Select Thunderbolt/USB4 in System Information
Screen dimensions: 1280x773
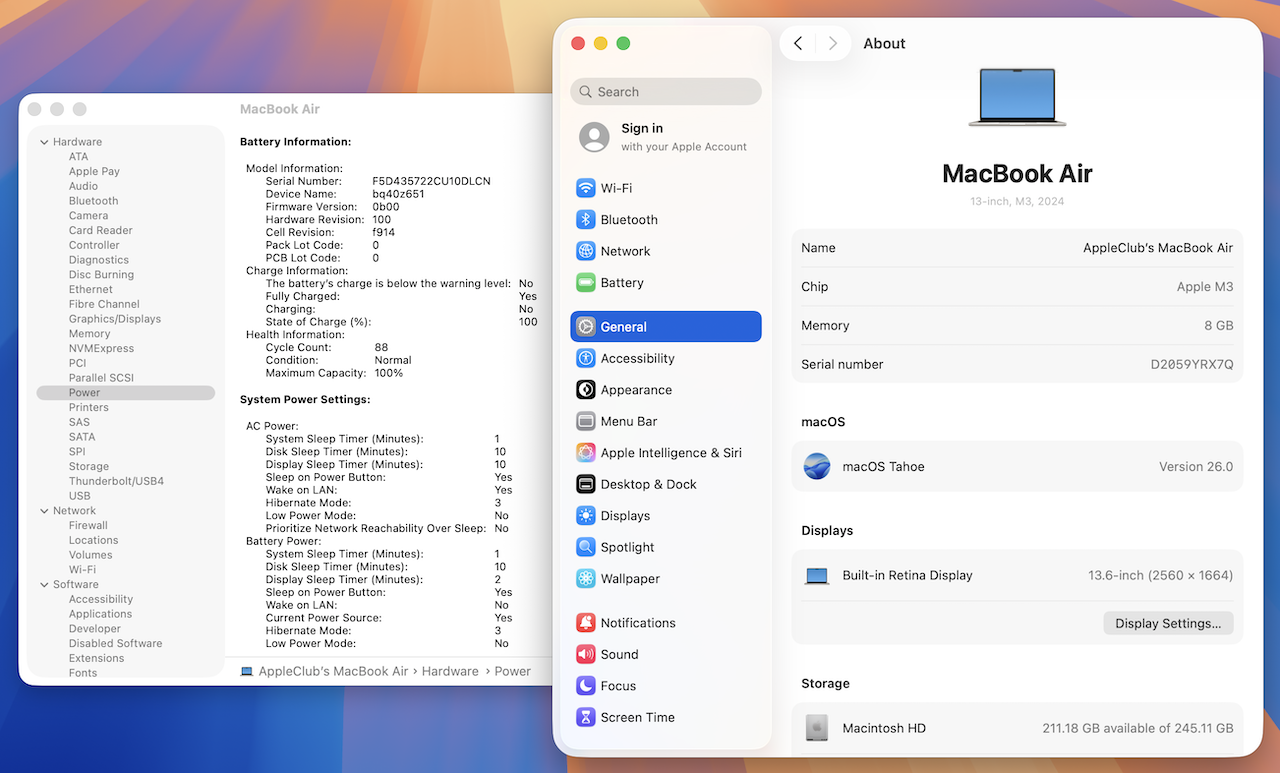tap(116, 481)
